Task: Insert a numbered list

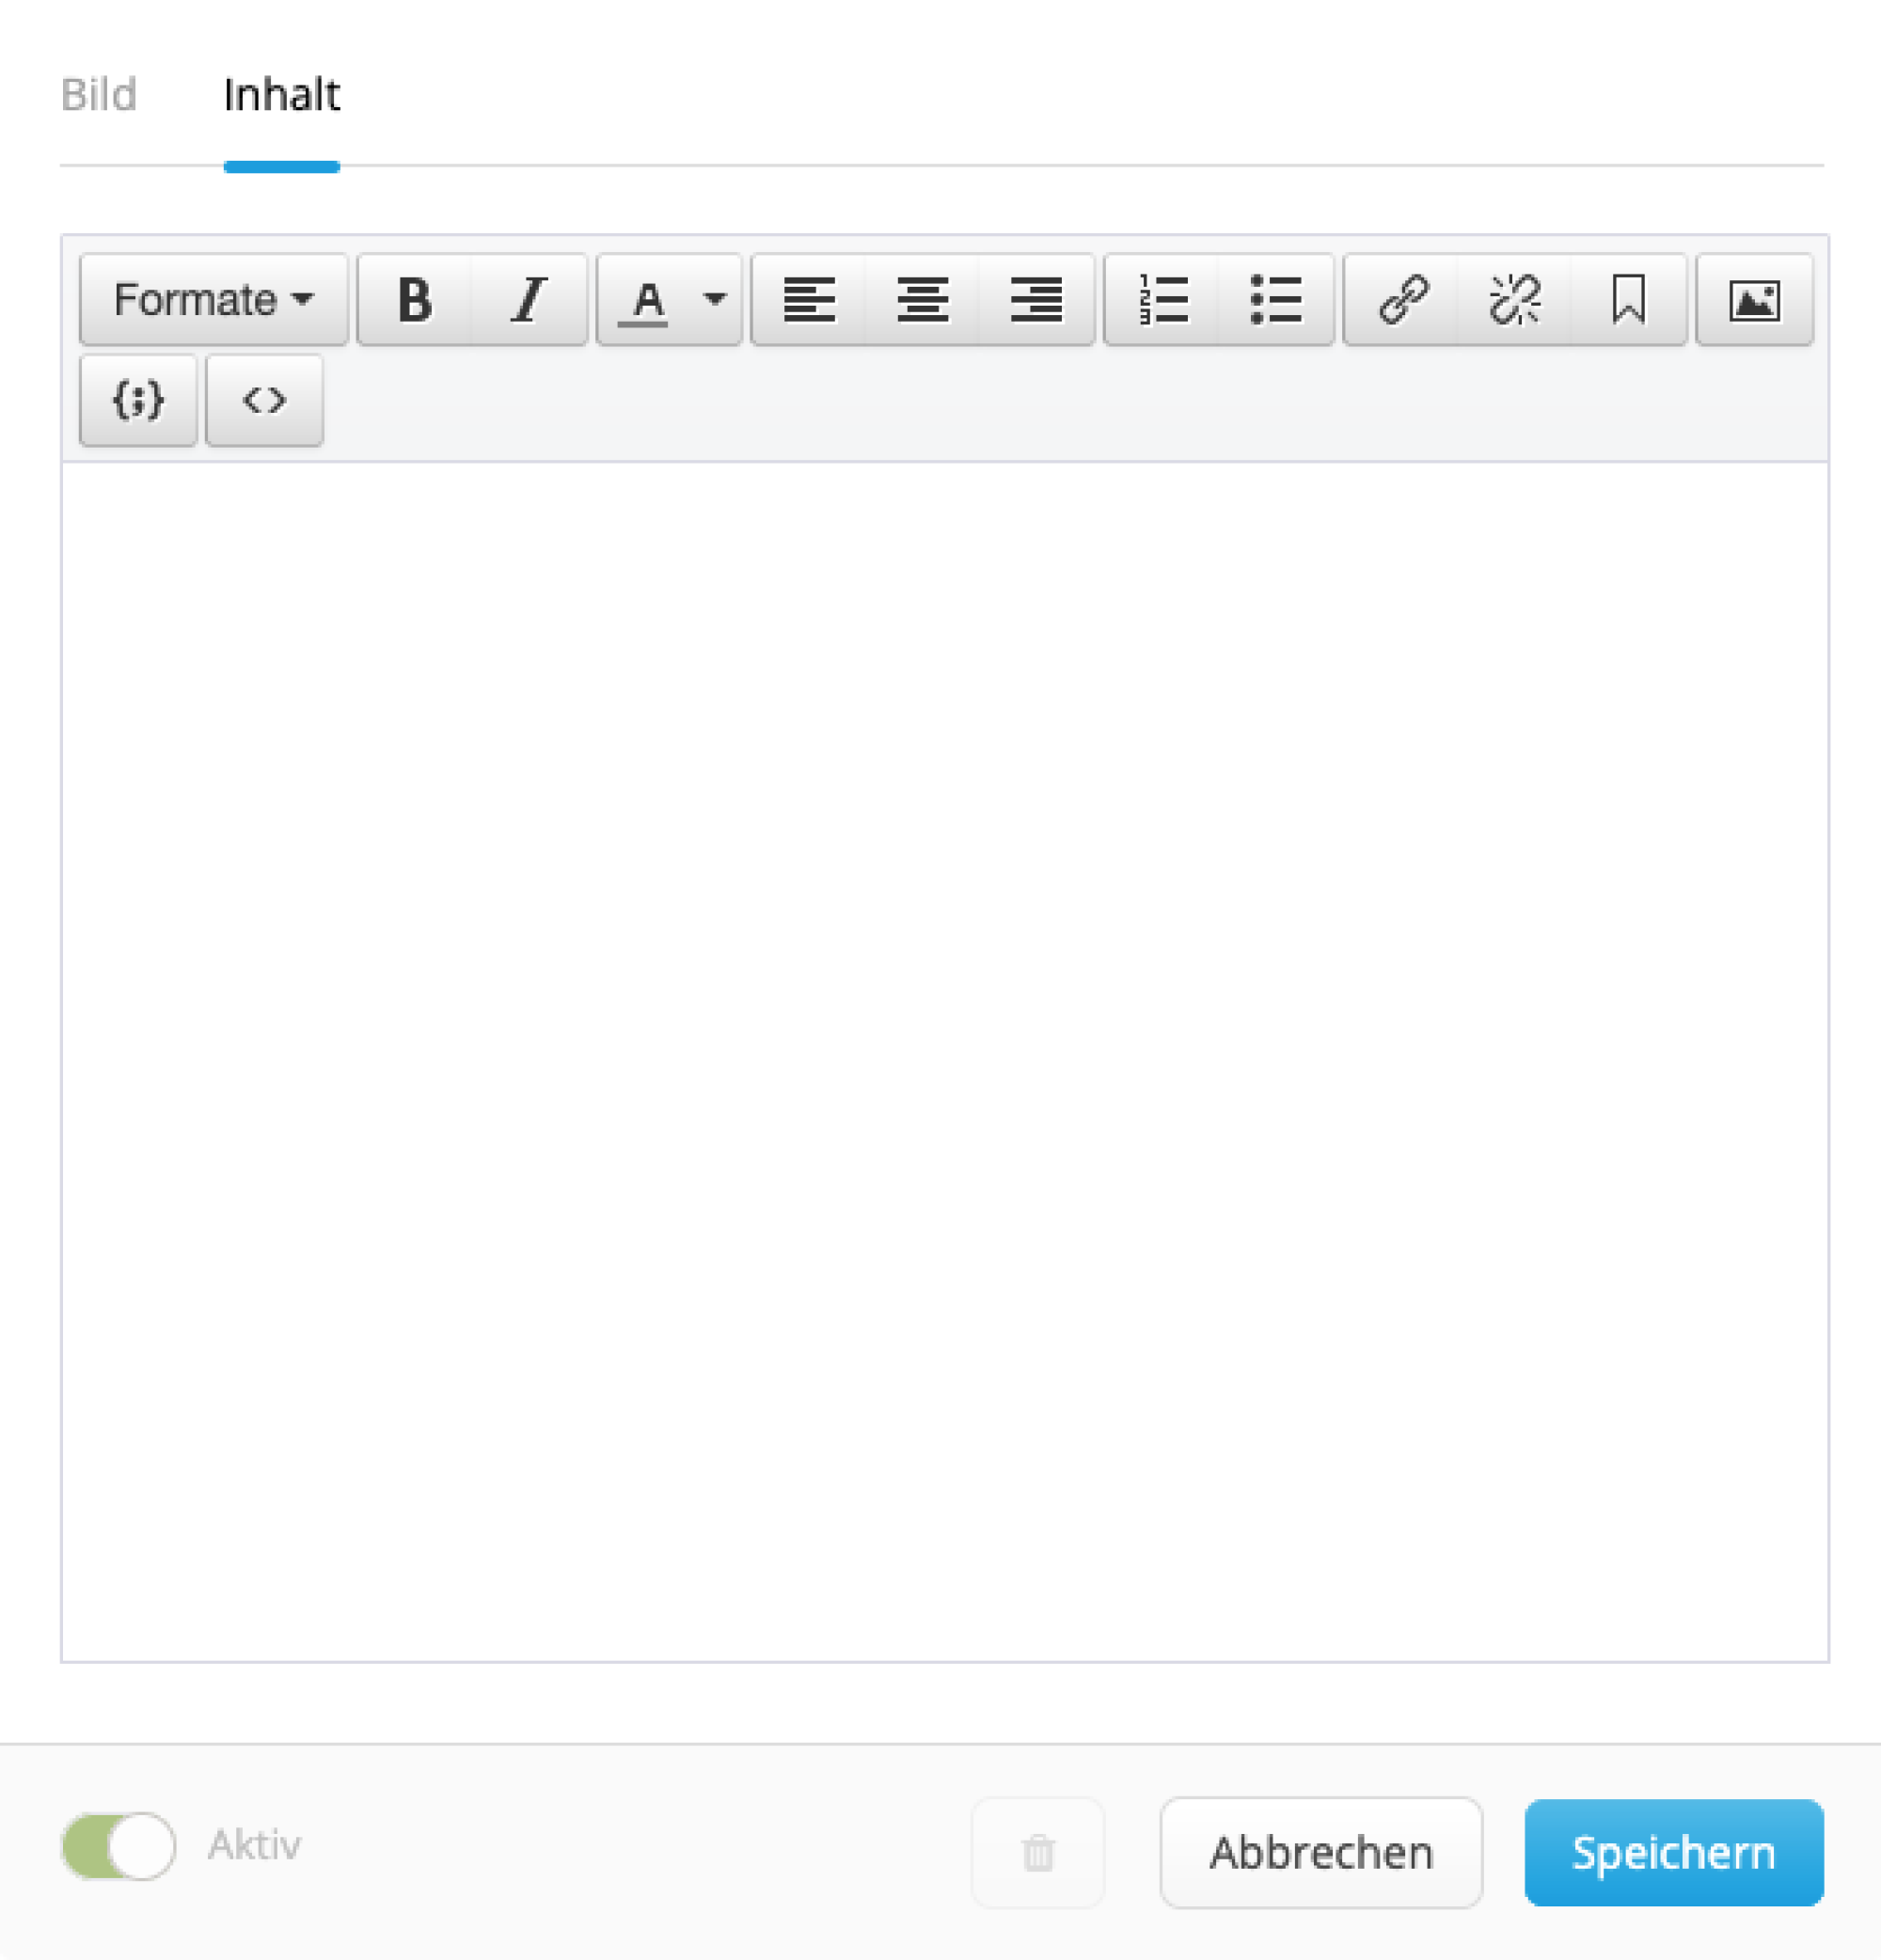Action: coord(1162,300)
